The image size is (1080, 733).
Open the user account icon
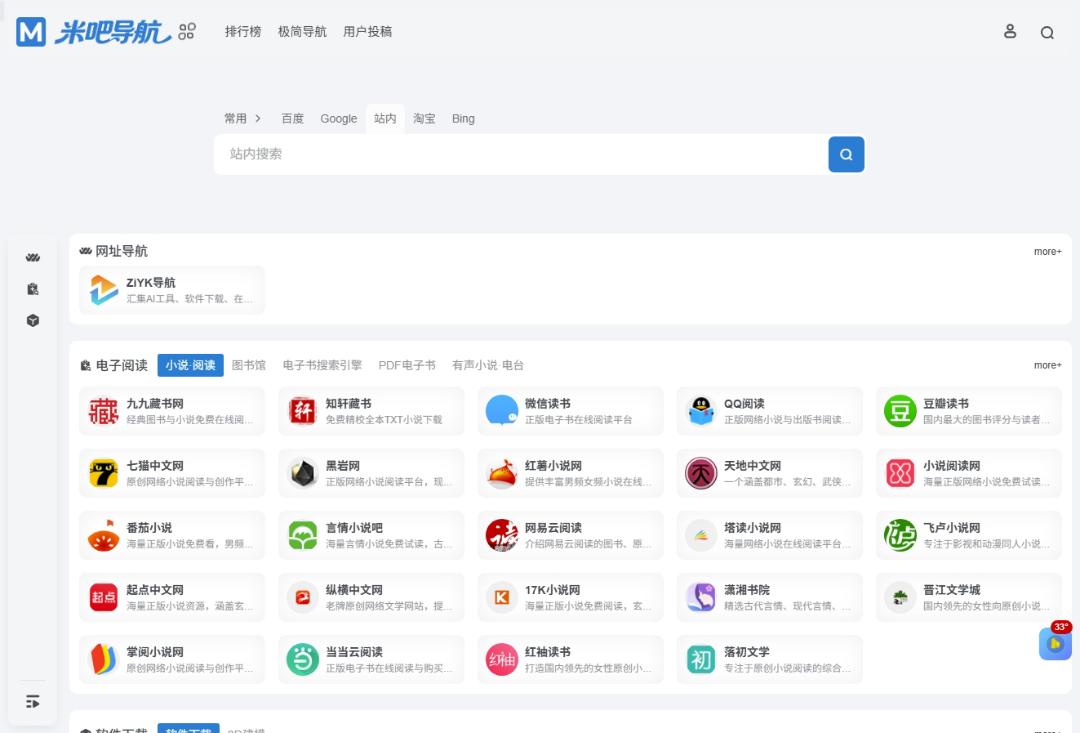[1010, 32]
